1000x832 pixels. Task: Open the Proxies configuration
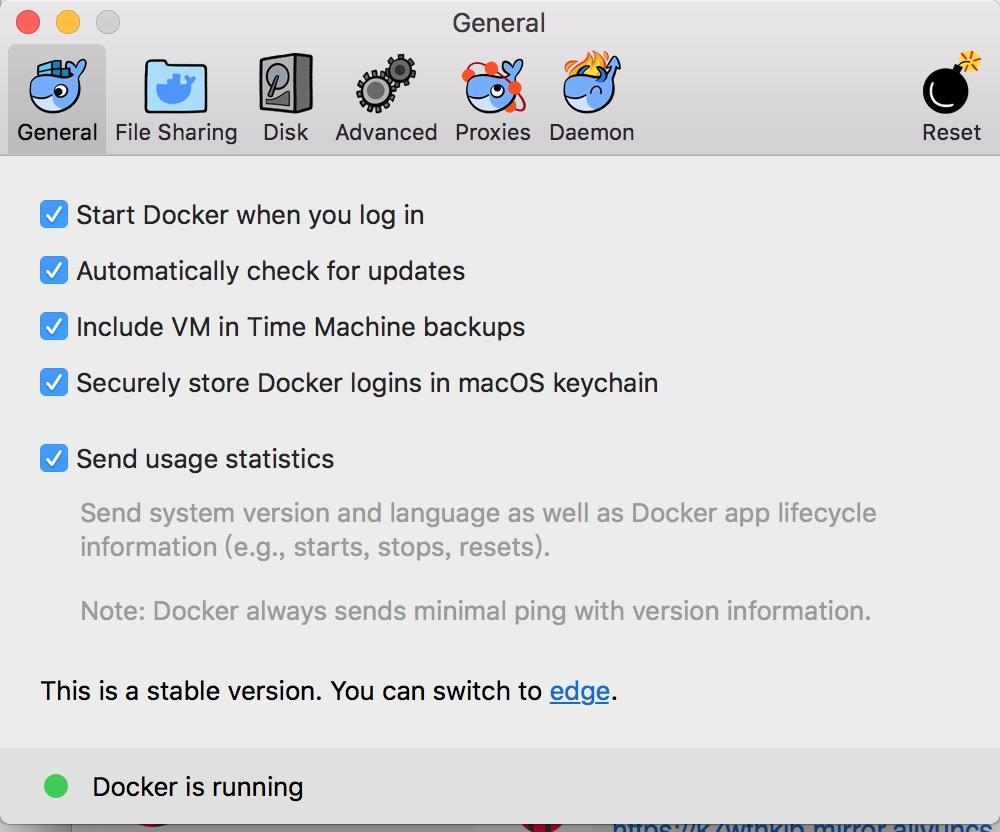(493, 97)
